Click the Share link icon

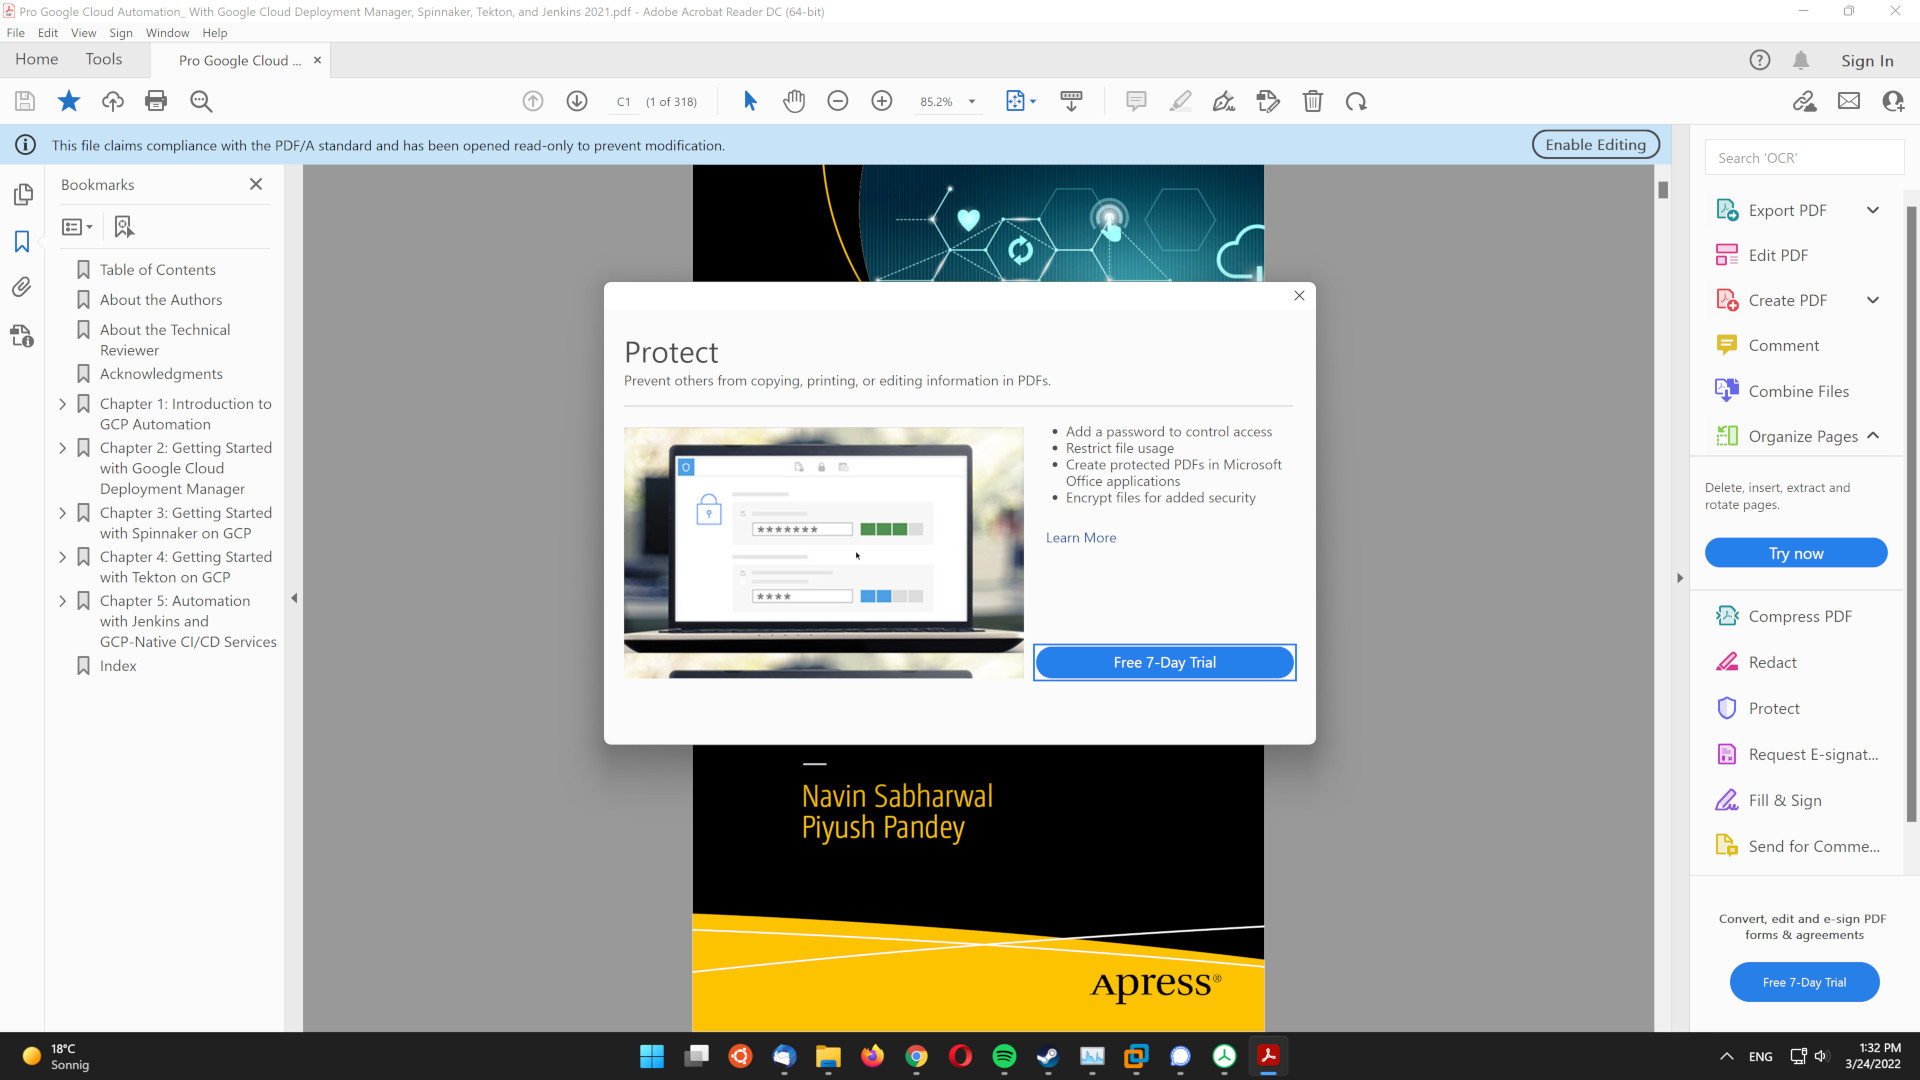pos(1805,101)
